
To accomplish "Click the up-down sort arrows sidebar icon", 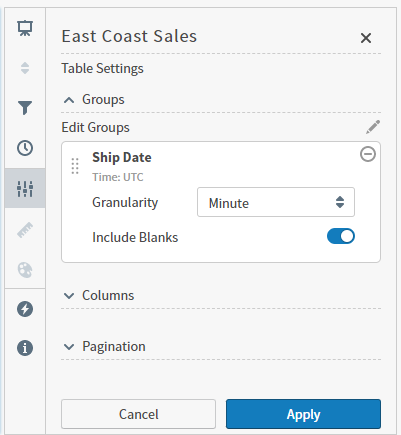I will (25, 68).
